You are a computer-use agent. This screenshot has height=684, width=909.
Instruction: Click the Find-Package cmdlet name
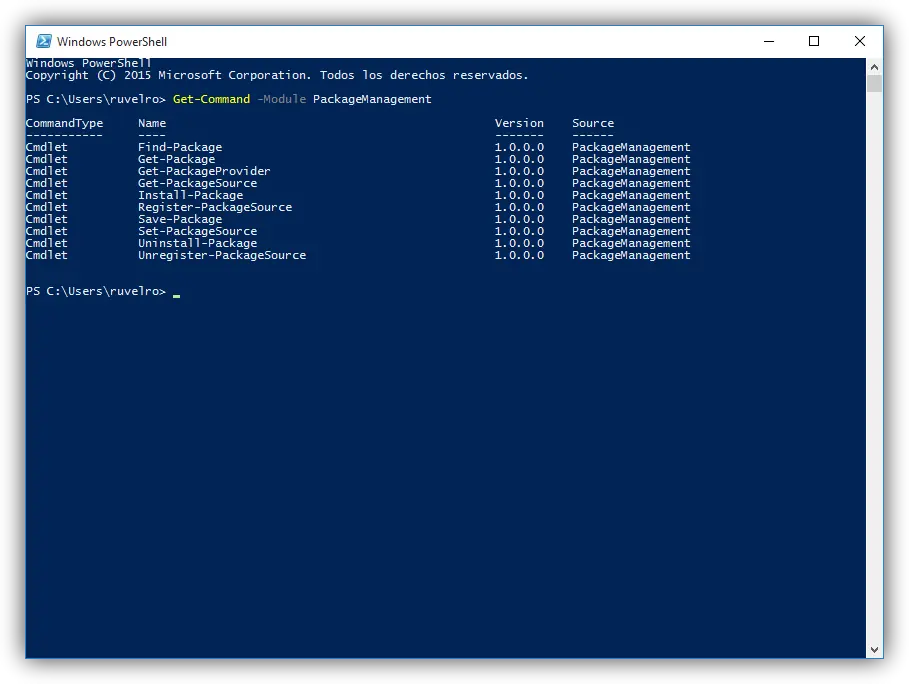tap(180, 147)
